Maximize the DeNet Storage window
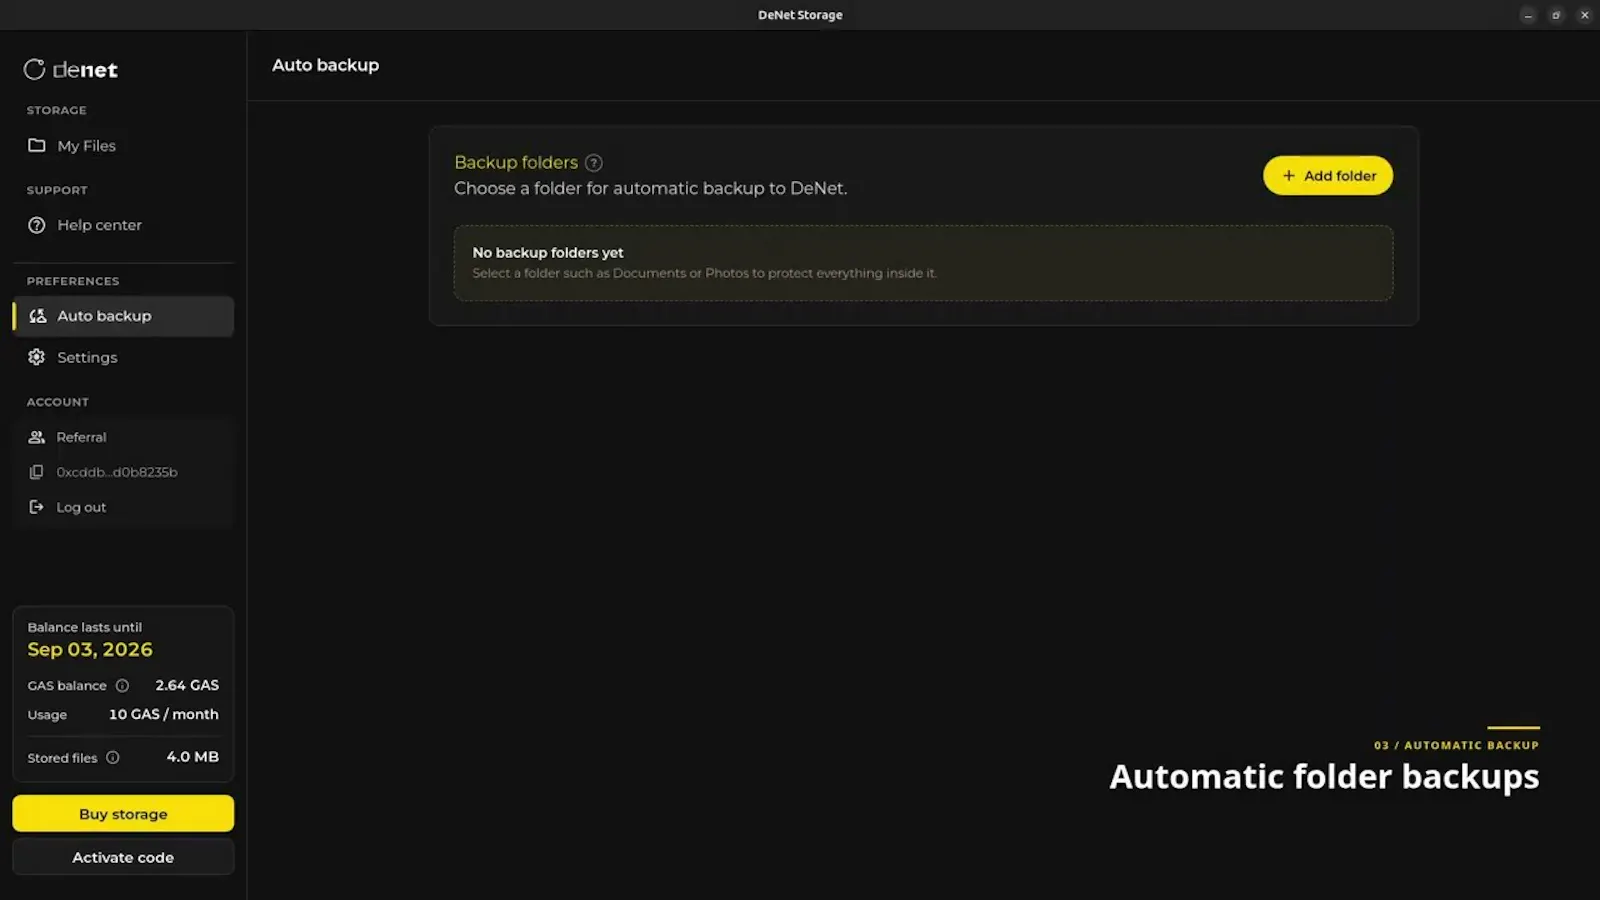 pos(1556,15)
